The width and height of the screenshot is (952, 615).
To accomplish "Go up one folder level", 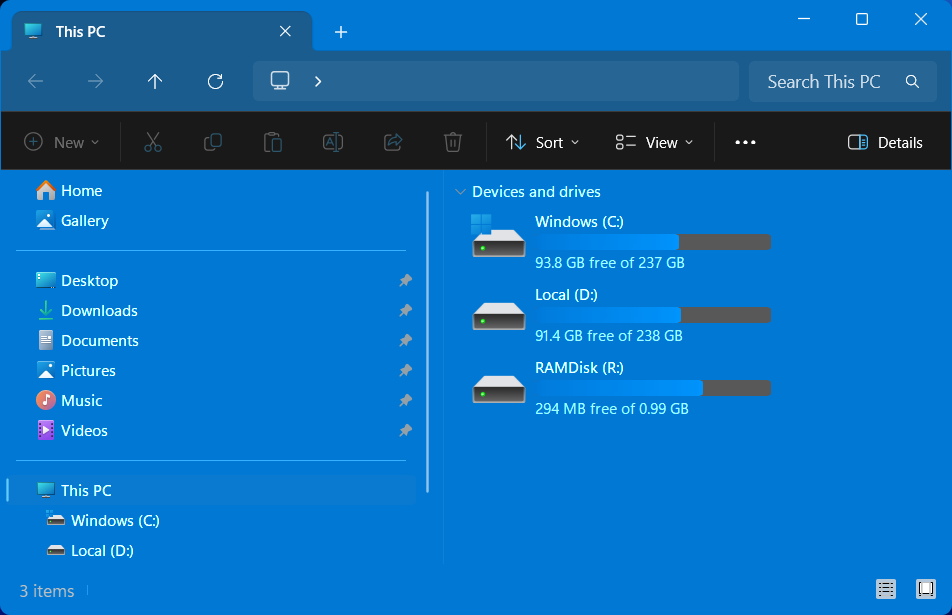I will (x=155, y=81).
